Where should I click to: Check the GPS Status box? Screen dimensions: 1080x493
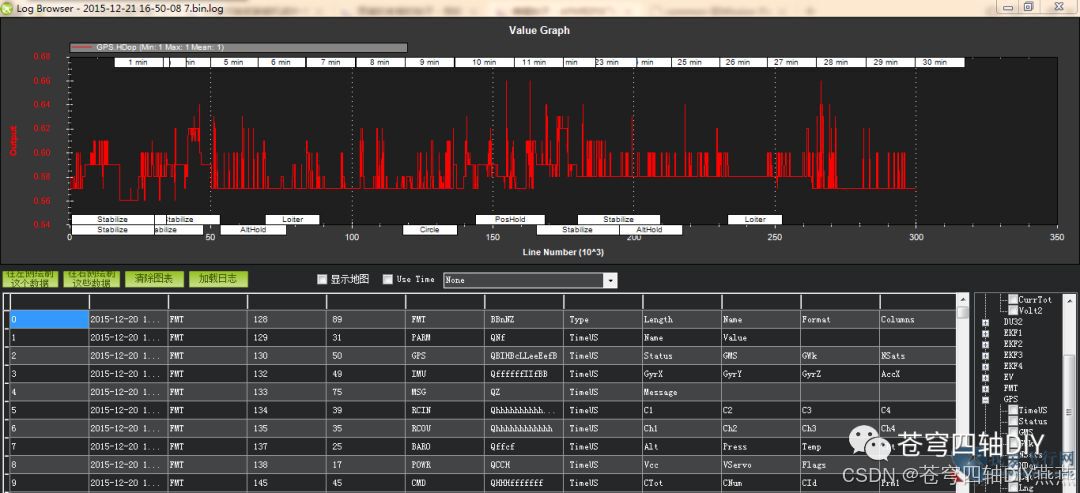(1012, 421)
